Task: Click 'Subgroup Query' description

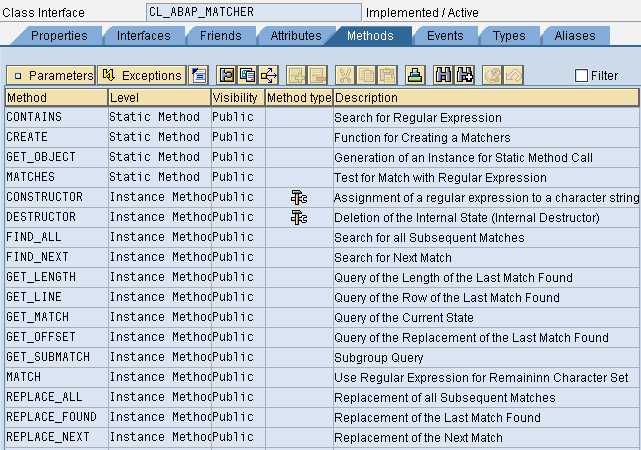Action: click(x=379, y=358)
